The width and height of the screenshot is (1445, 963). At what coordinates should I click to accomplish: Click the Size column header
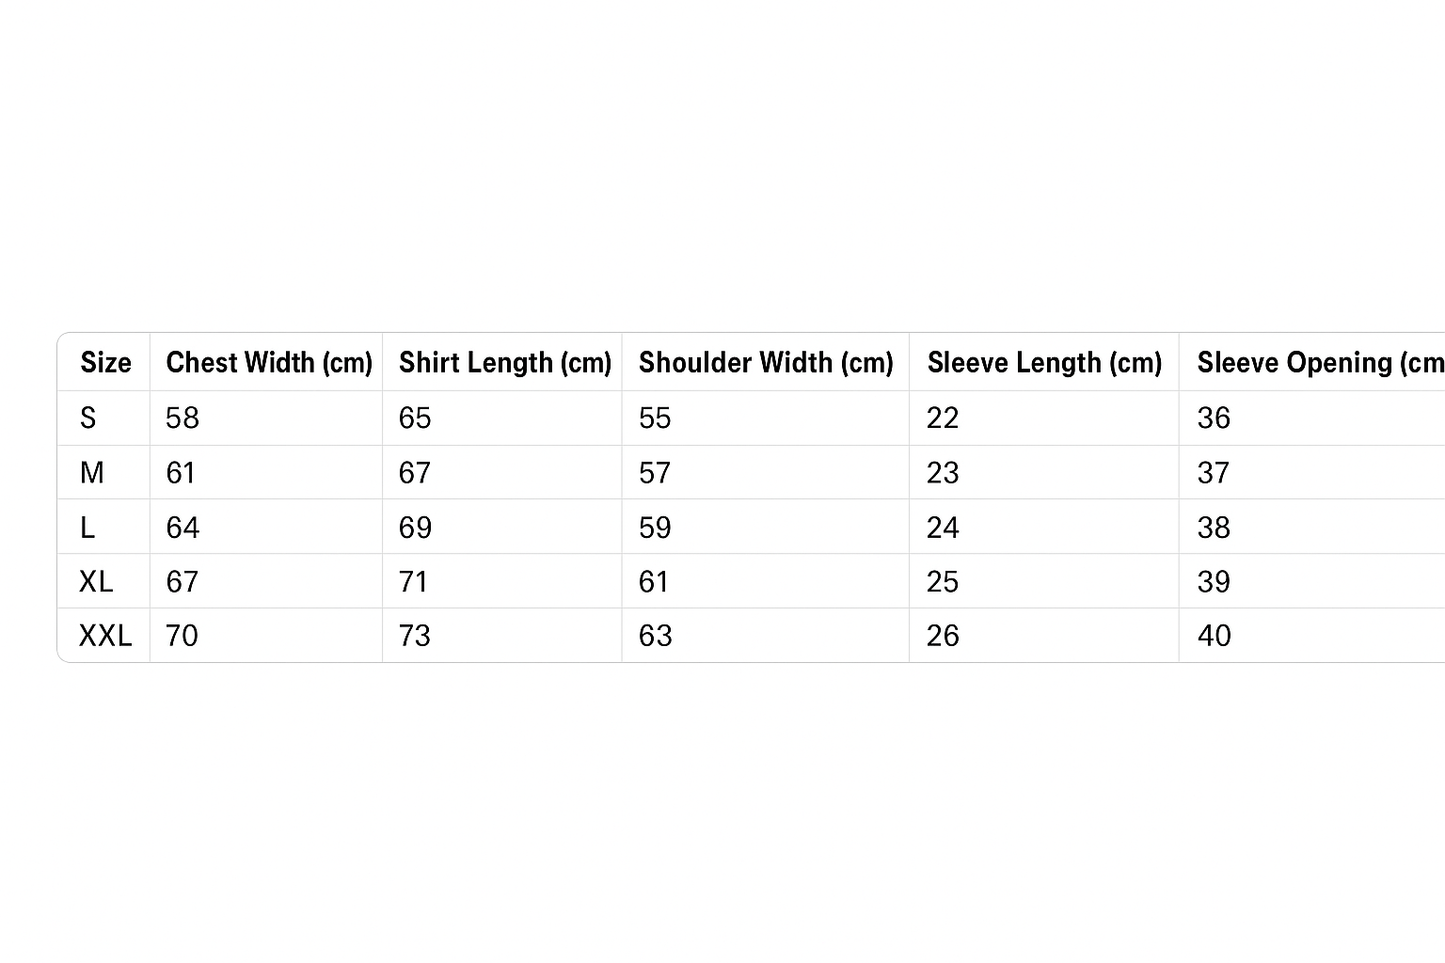[105, 362]
